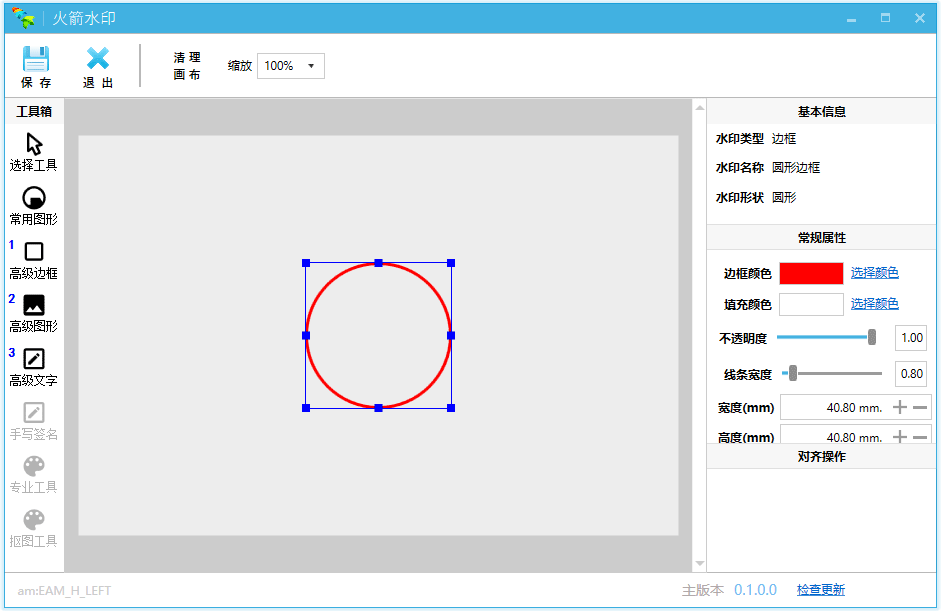Click the 抠图工具 cutout tool icon
The image size is (941, 611).
coord(34,520)
